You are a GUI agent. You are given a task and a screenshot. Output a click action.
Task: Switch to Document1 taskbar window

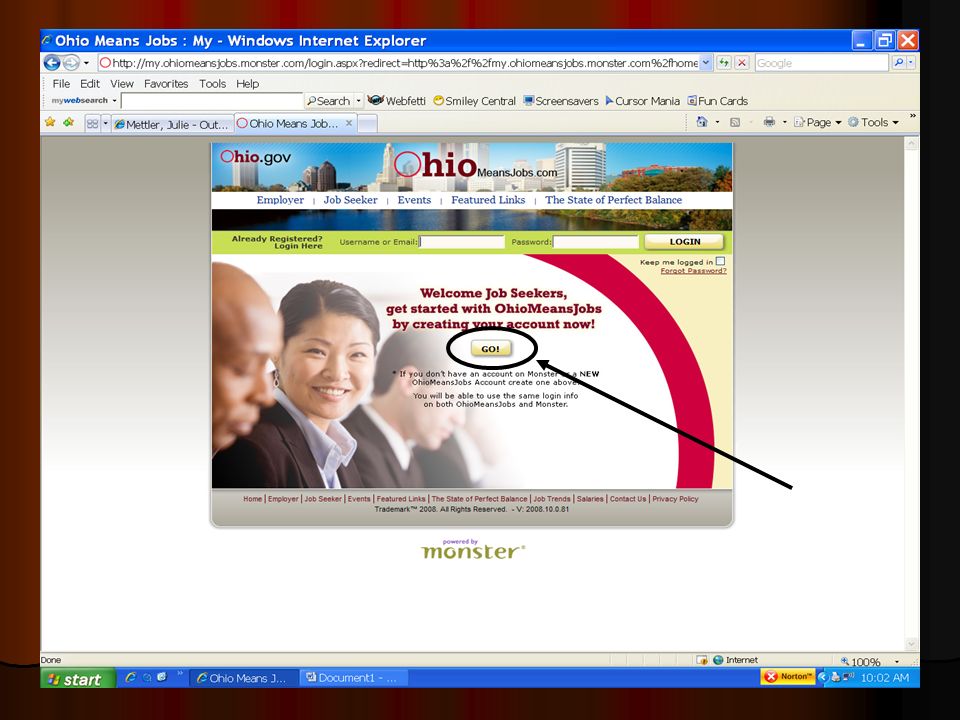[353, 678]
